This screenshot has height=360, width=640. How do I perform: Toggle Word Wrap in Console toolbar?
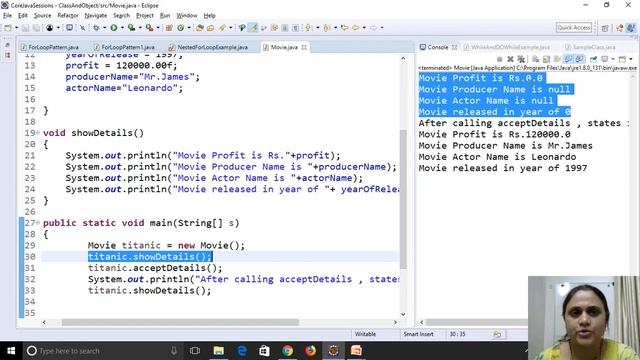click(557, 59)
